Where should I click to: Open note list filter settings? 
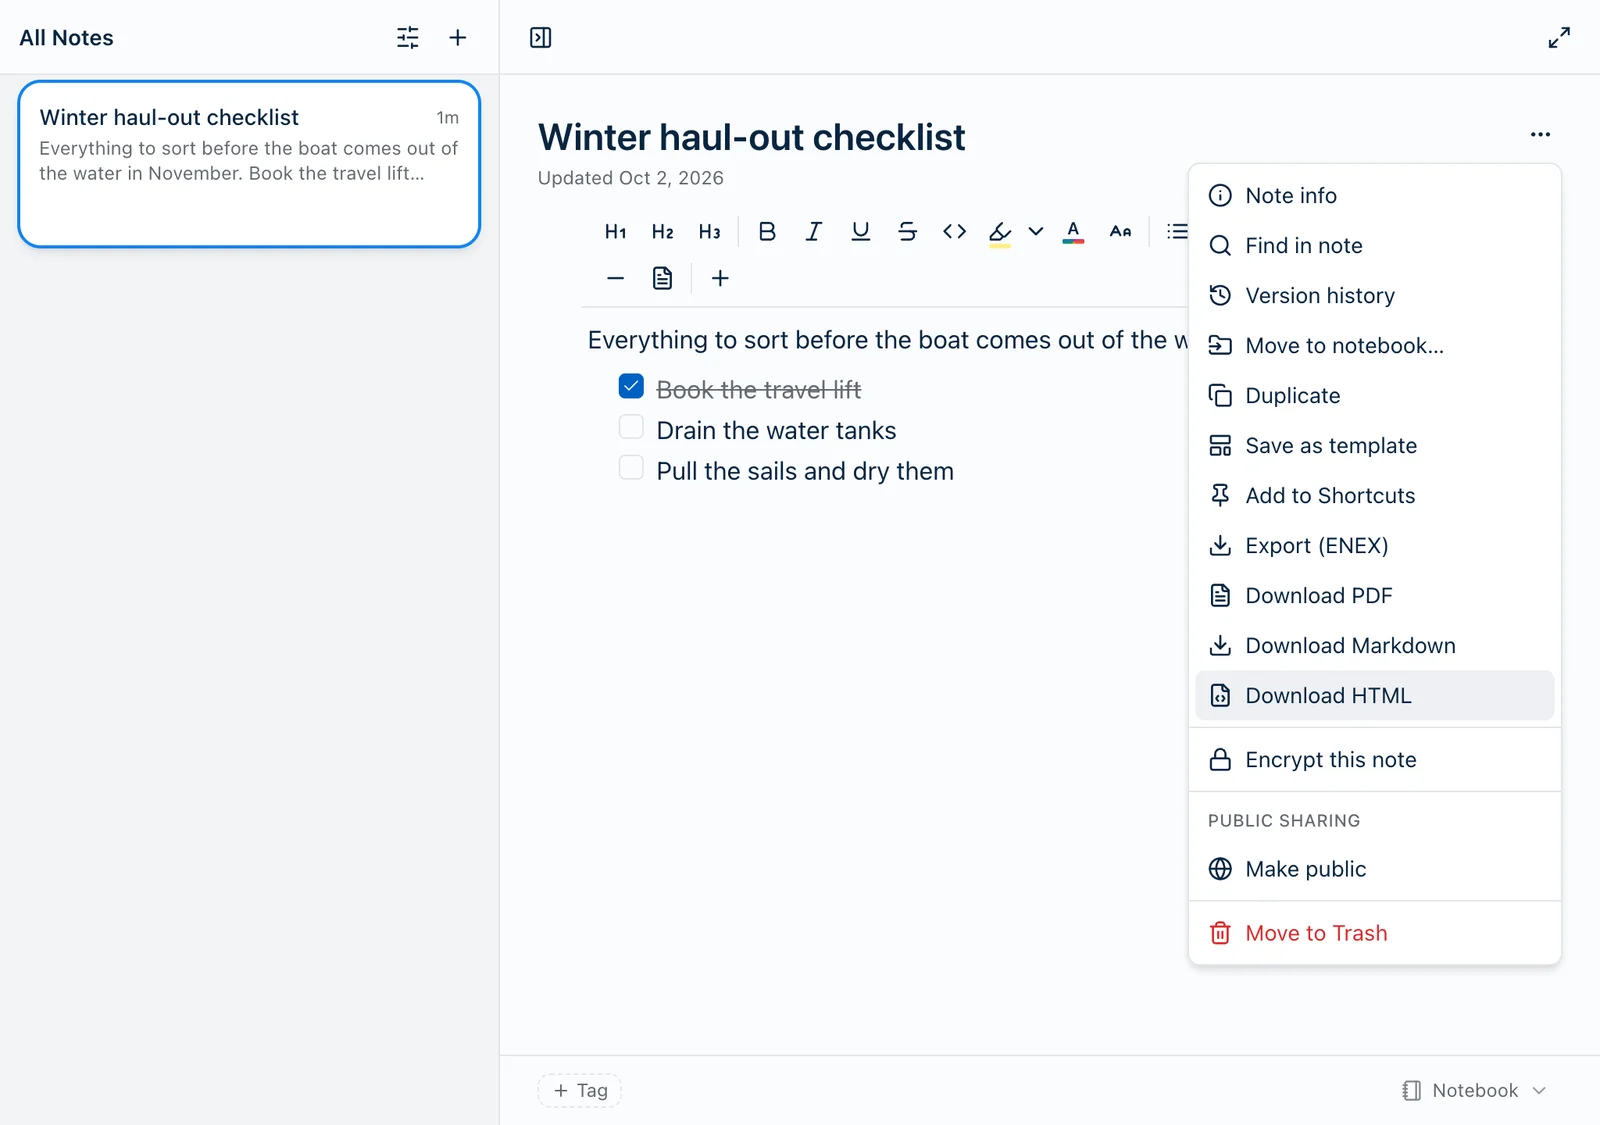point(408,38)
